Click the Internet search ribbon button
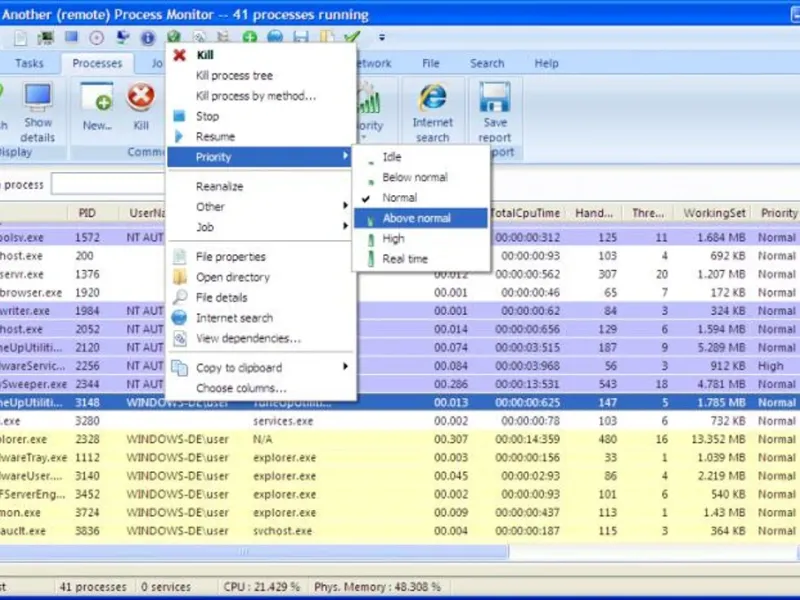 tap(433, 113)
